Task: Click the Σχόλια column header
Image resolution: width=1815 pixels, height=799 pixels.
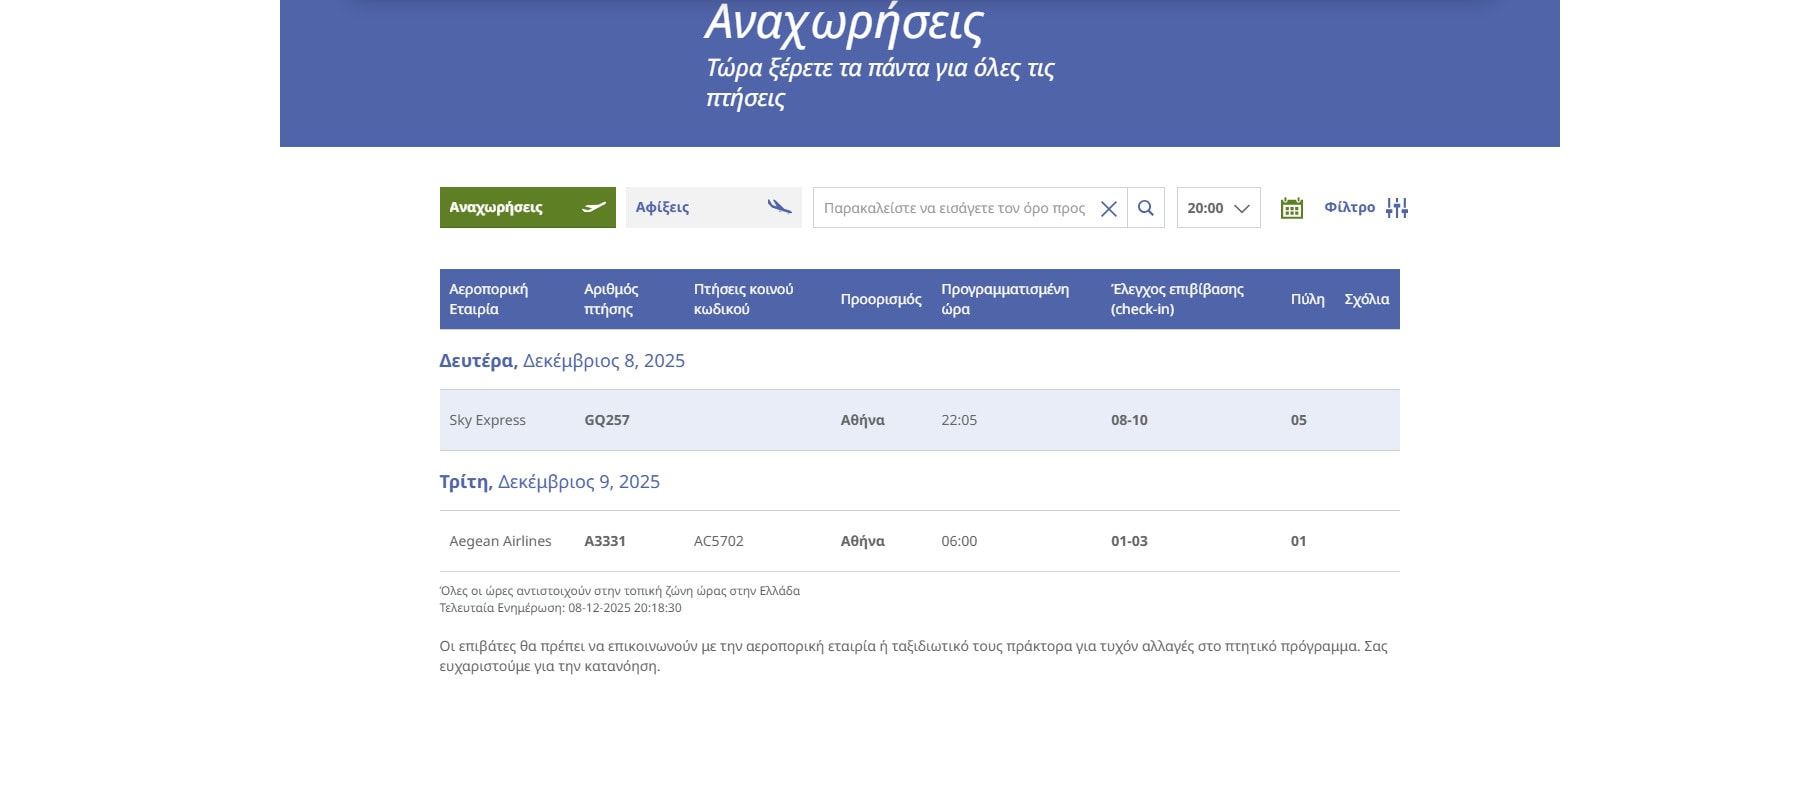Action: (1366, 299)
